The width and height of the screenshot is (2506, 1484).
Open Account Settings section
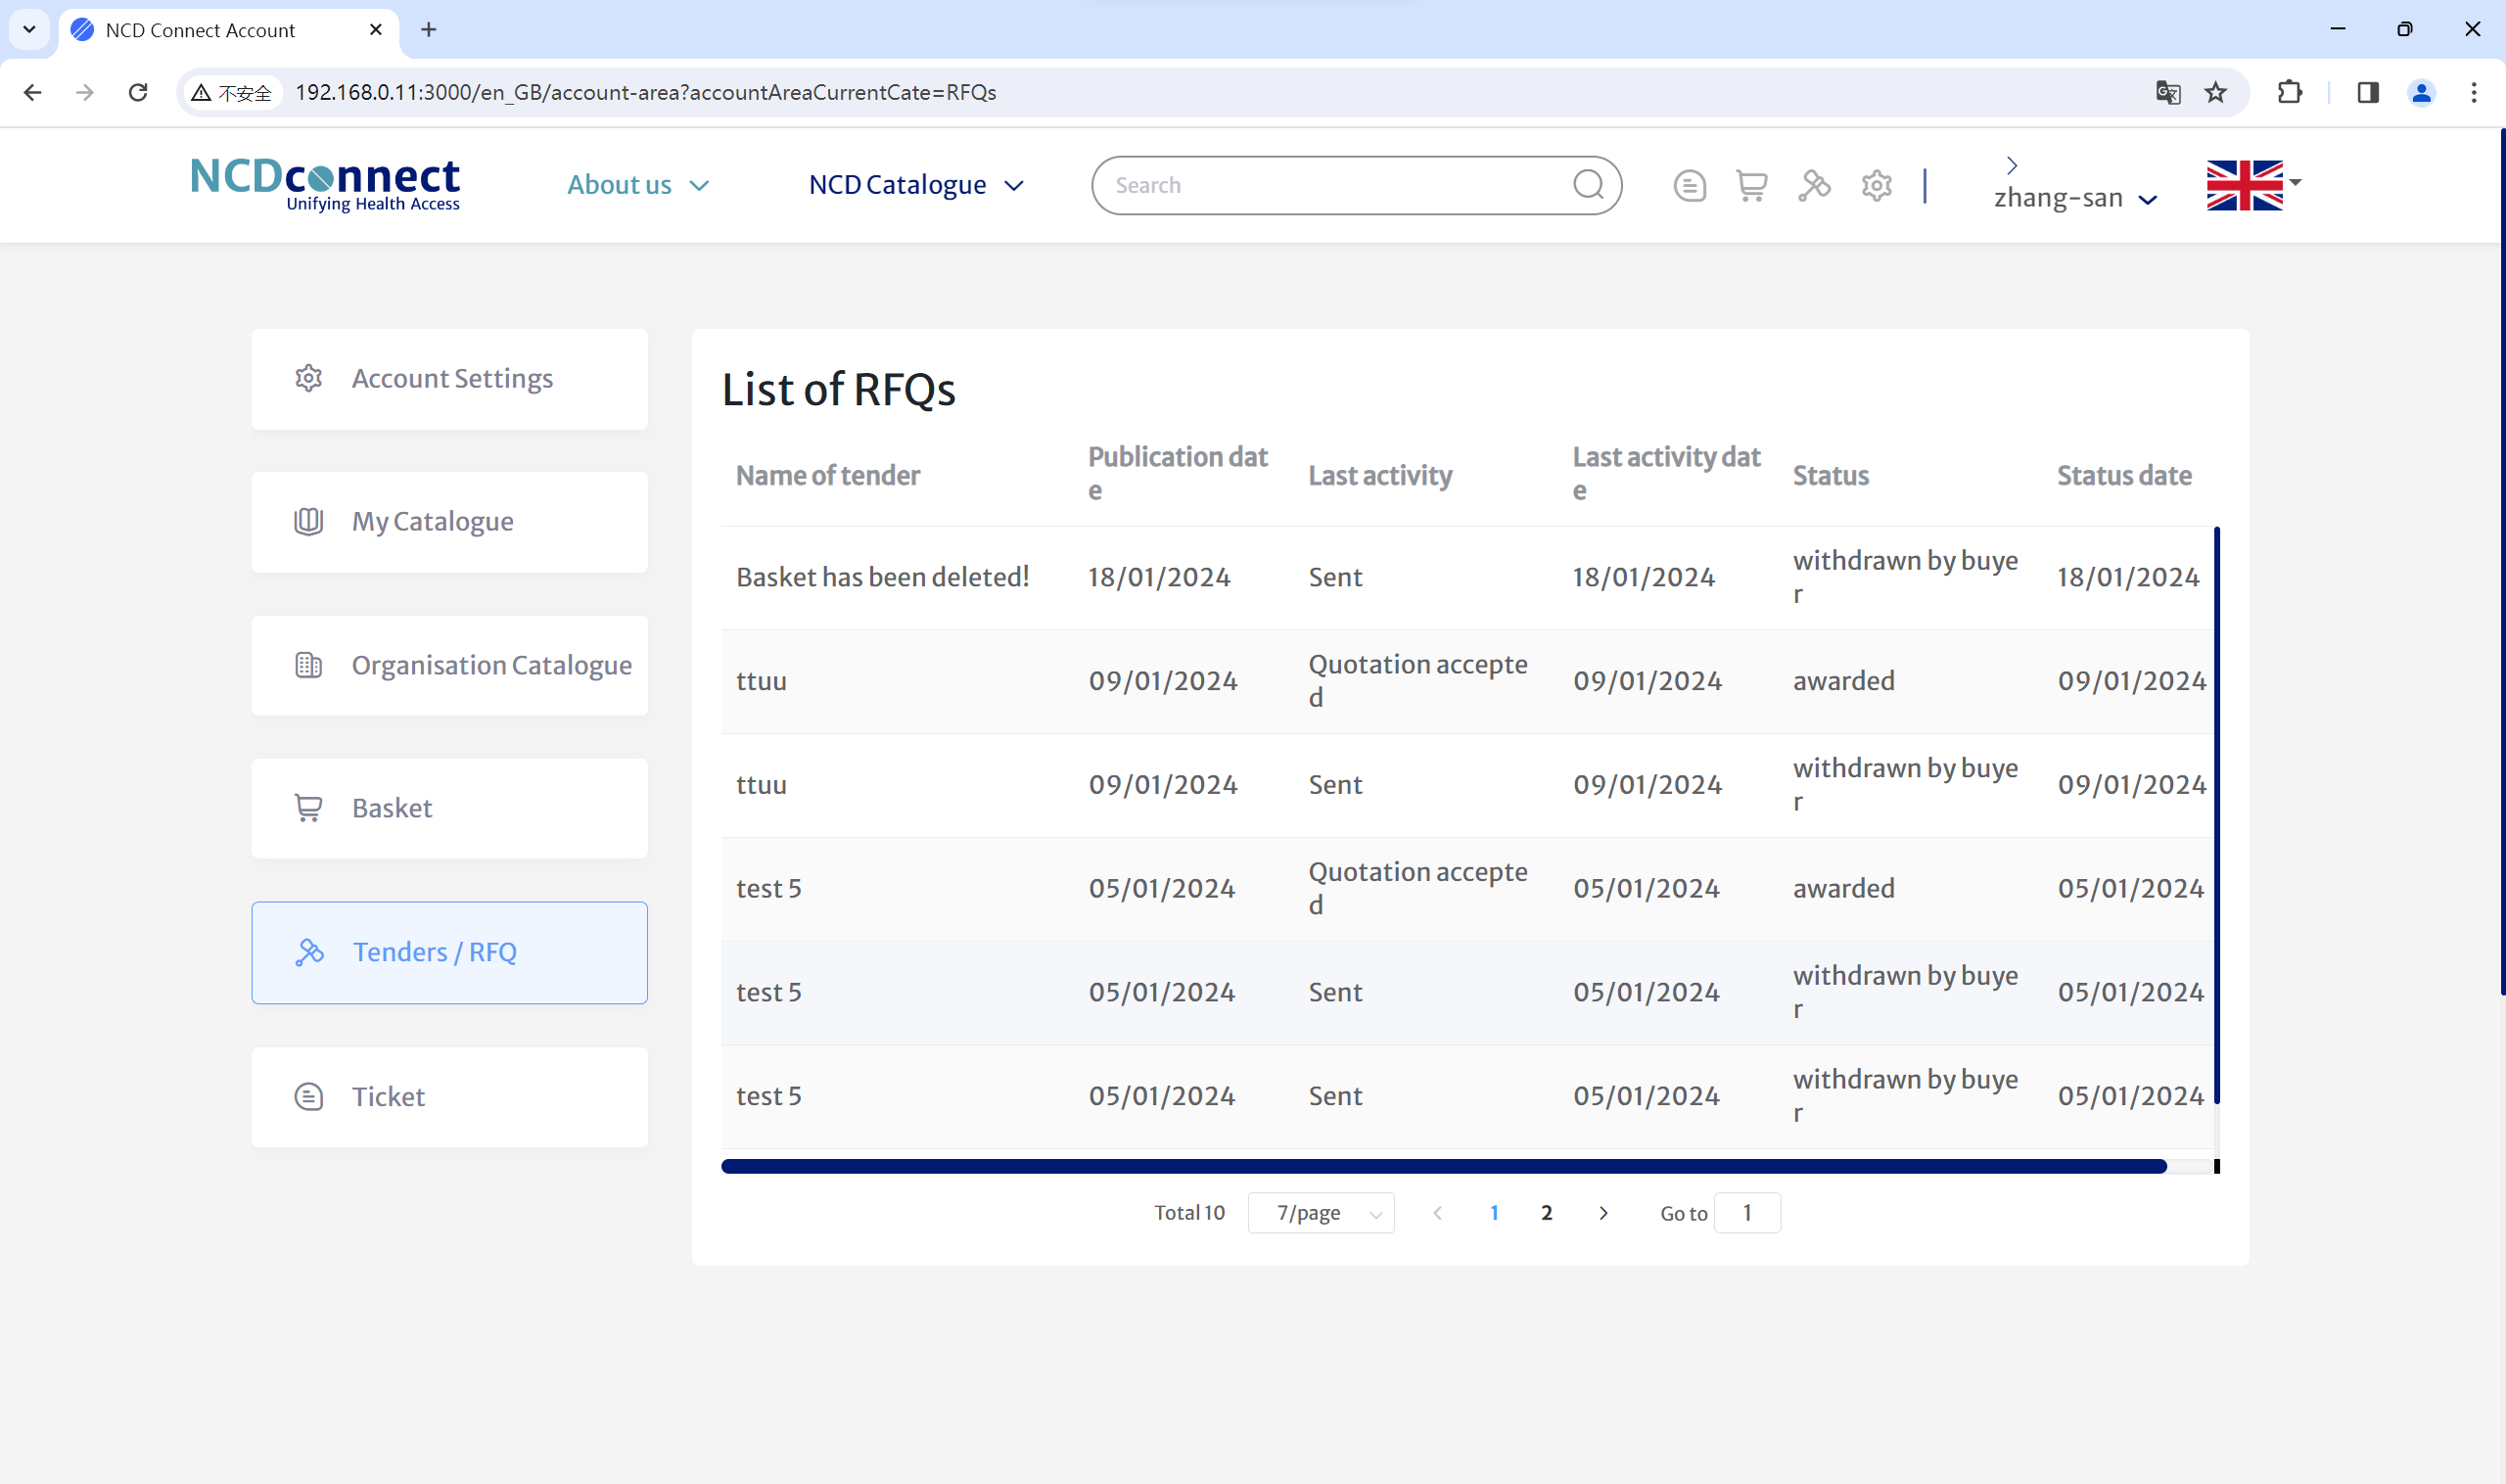pos(449,379)
